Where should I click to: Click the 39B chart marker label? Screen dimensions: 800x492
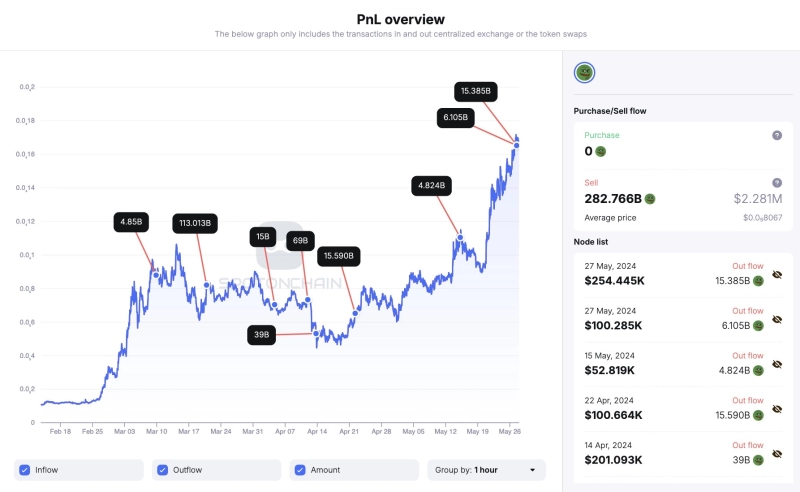261,335
